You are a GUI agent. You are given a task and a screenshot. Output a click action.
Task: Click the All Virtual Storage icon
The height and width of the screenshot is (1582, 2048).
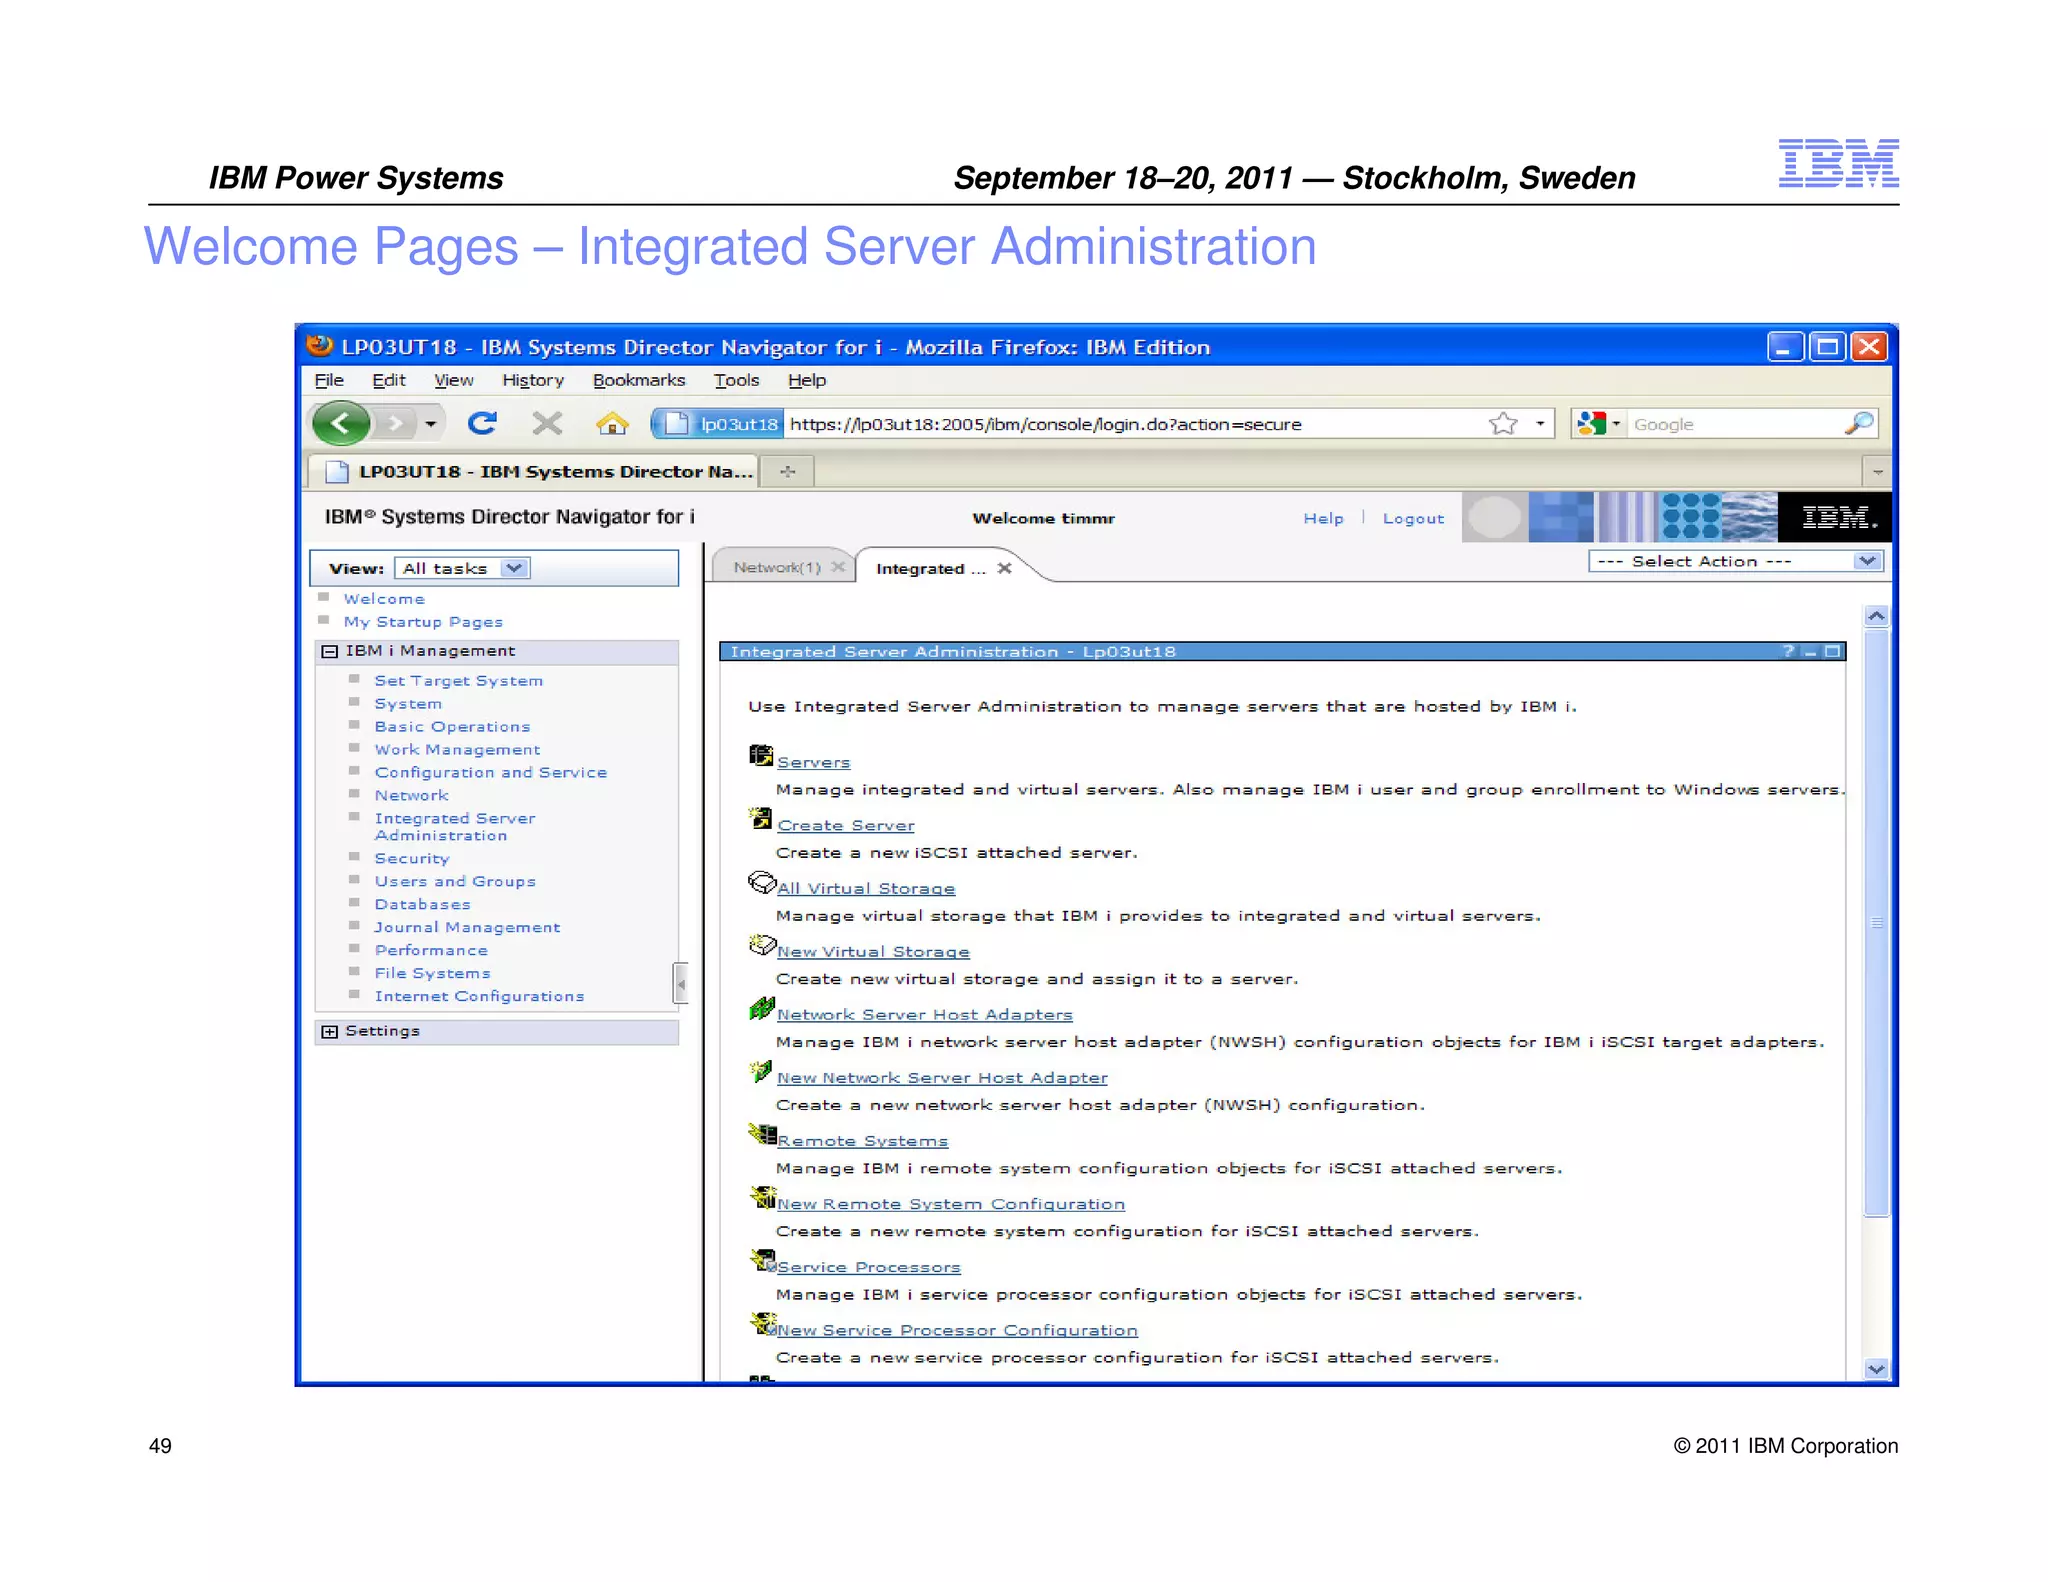pos(762,882)
